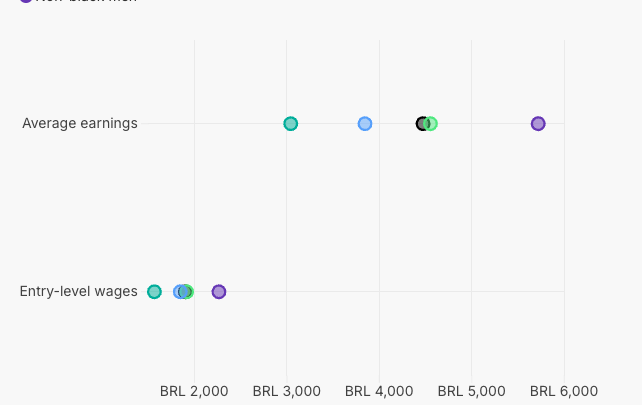The width and height of the screenshot is (642, 405).
Task: Click the blue dot on Average earnings row
Action: 365,124
